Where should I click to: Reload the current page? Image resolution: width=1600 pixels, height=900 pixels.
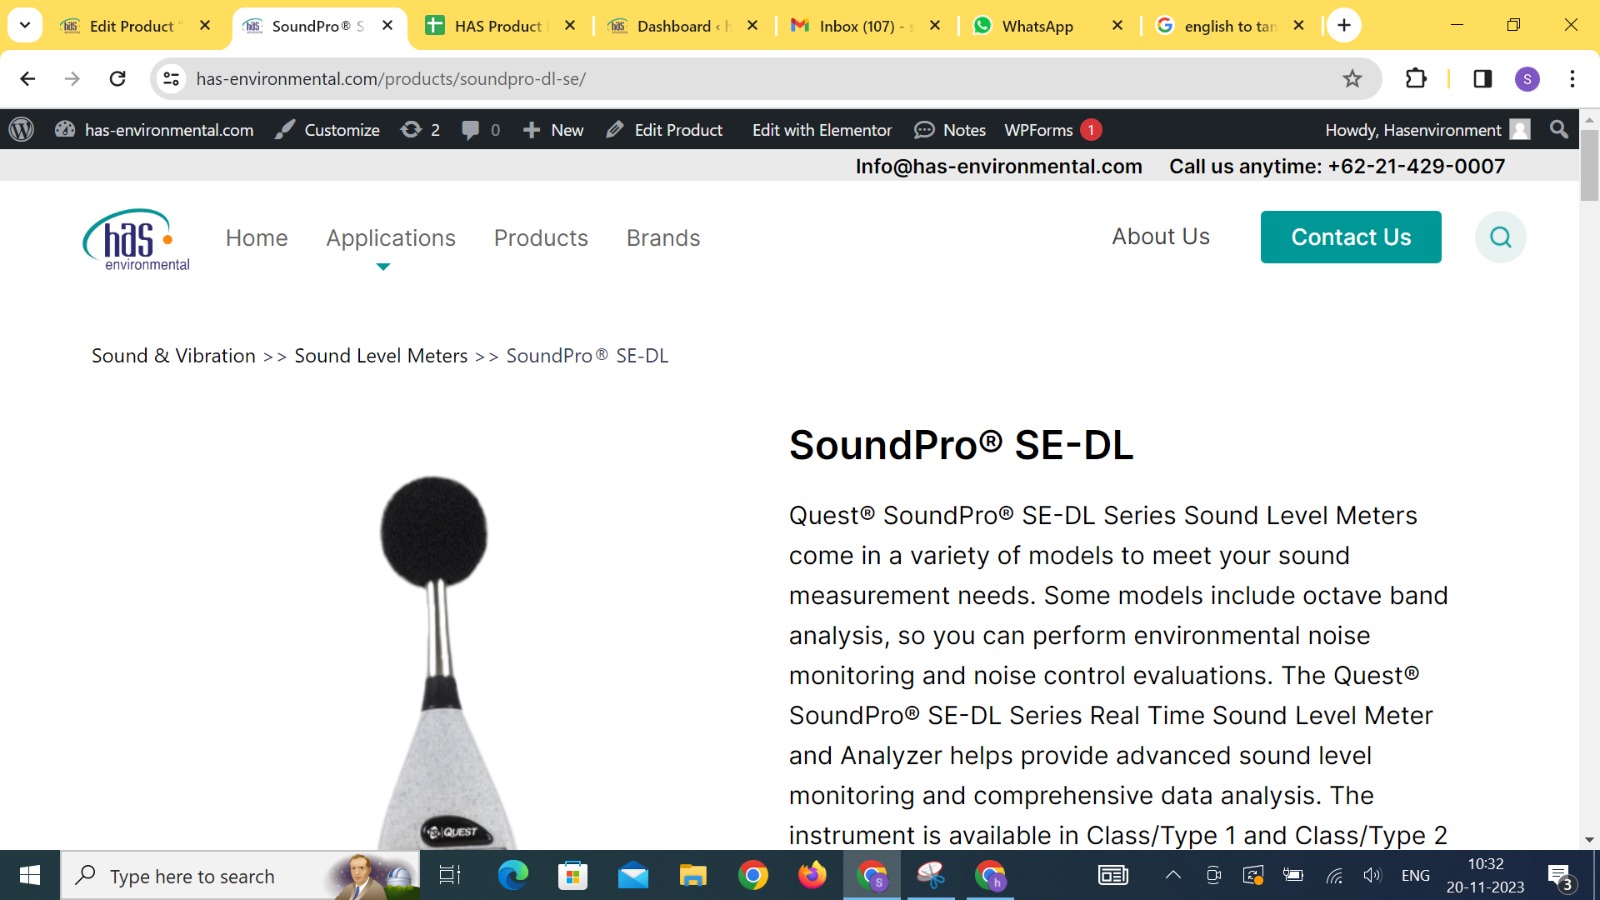(117, 78)
